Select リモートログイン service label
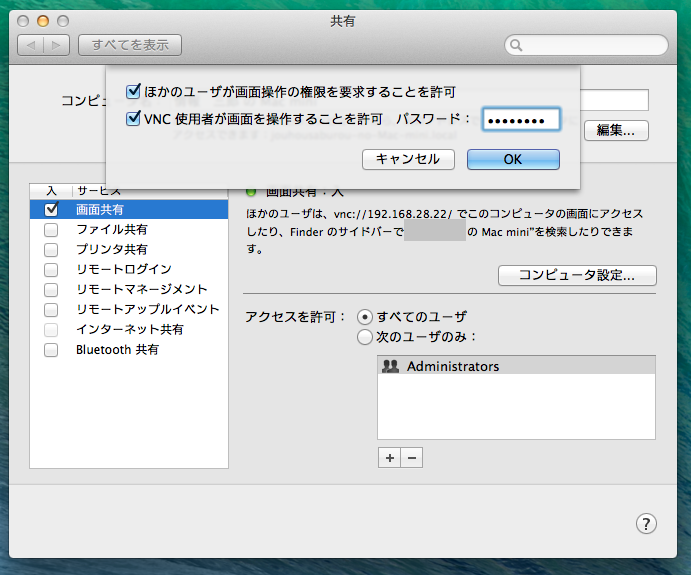691x575 pixels. (124, 270)
